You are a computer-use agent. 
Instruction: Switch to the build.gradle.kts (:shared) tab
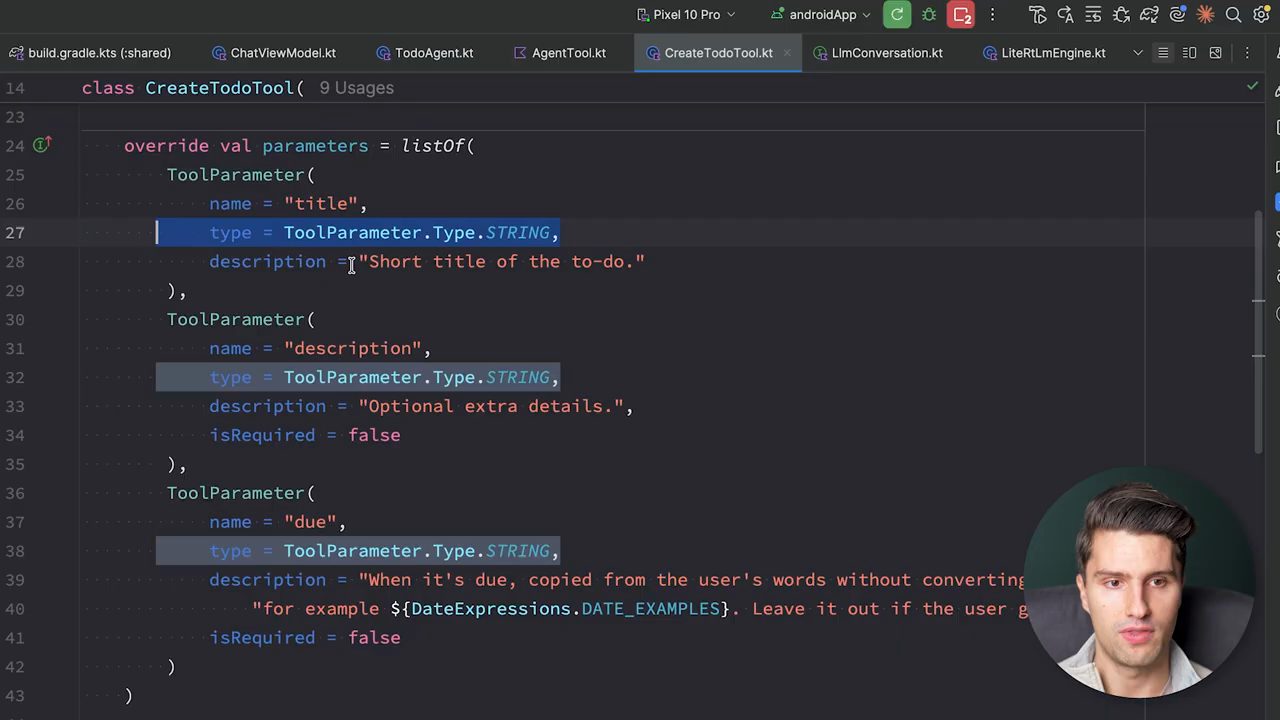point(90,53)
